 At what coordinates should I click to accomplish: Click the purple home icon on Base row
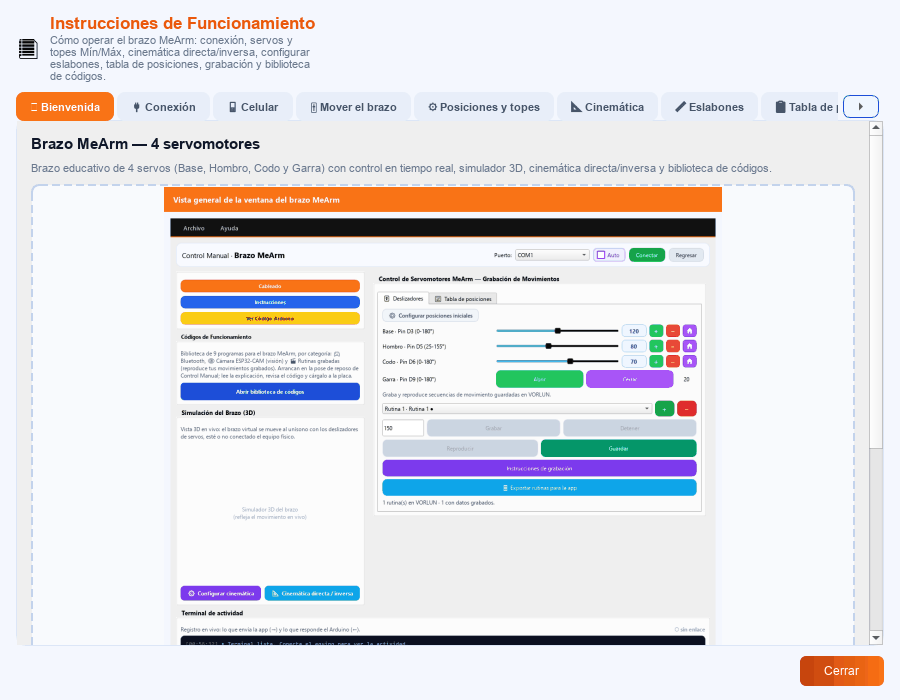tap(689, 331)
